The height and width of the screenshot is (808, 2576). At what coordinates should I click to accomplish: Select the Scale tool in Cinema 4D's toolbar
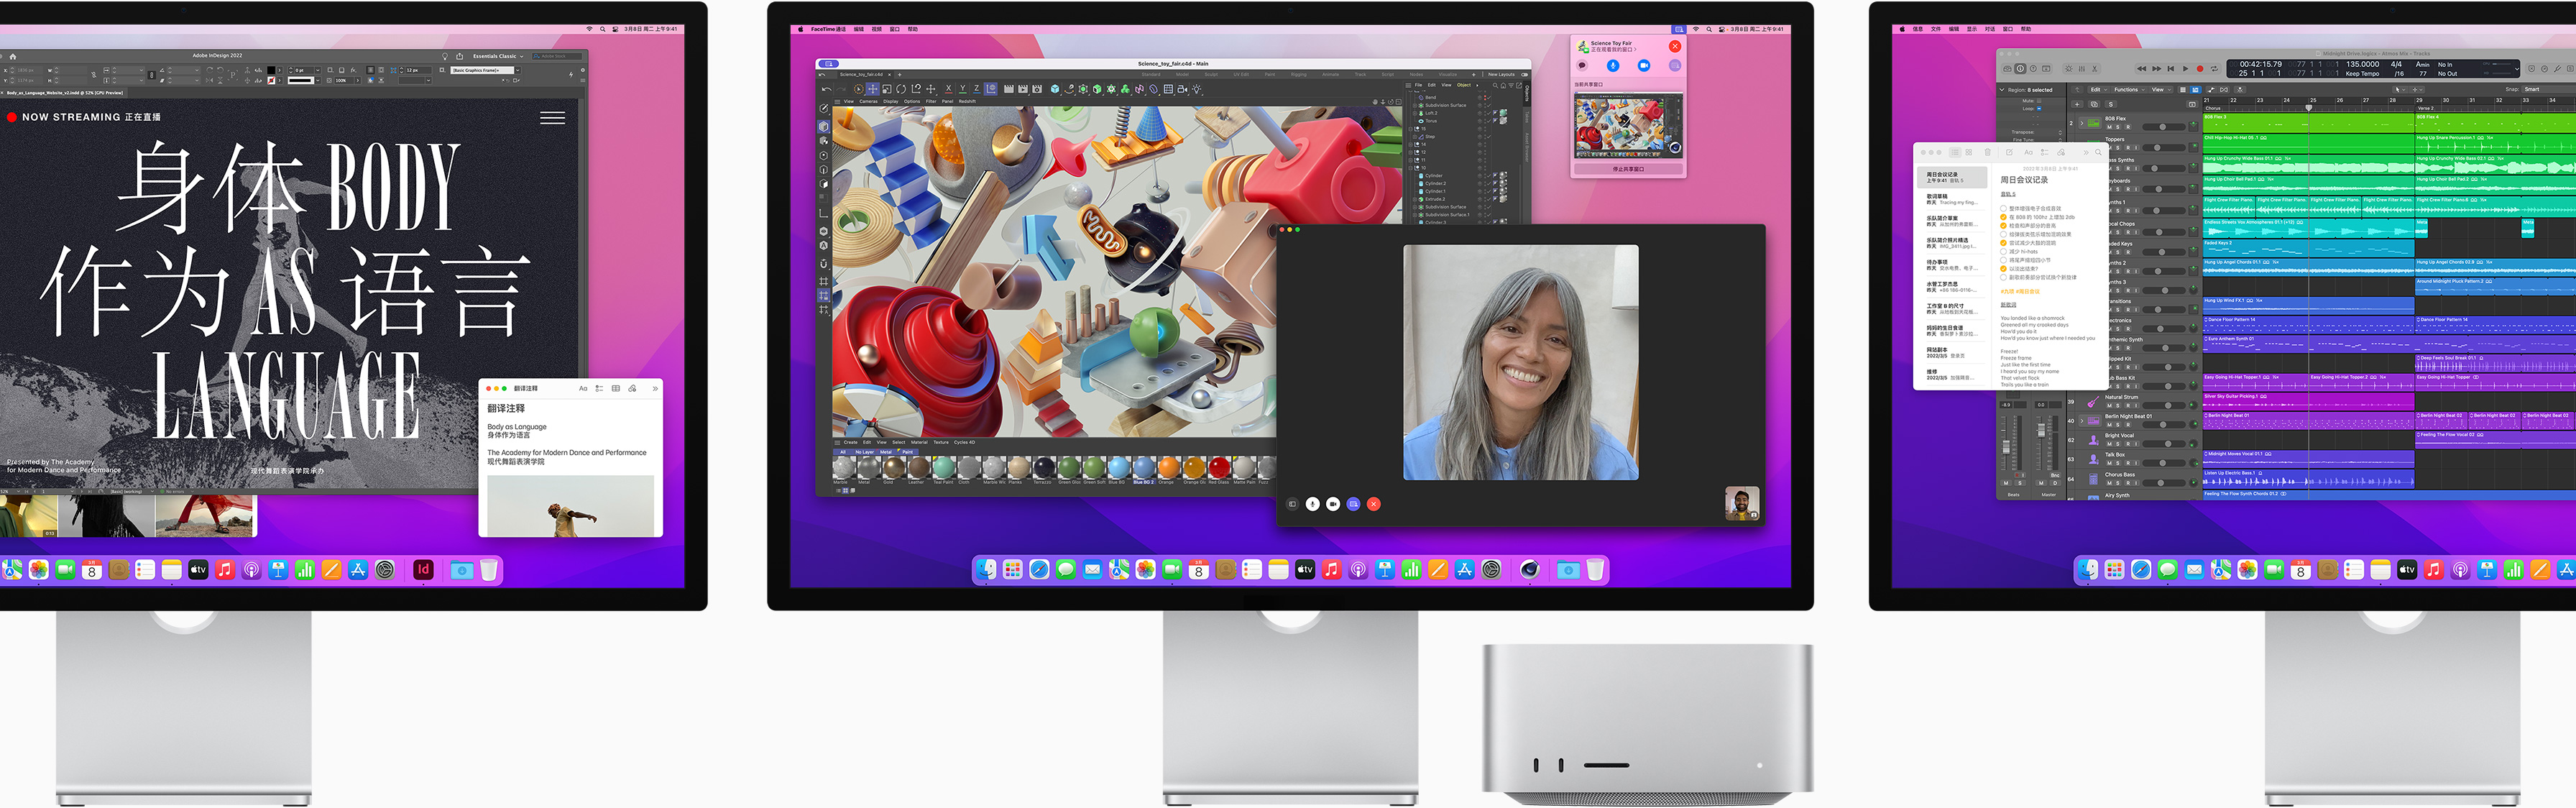click(x=888, y=88)
